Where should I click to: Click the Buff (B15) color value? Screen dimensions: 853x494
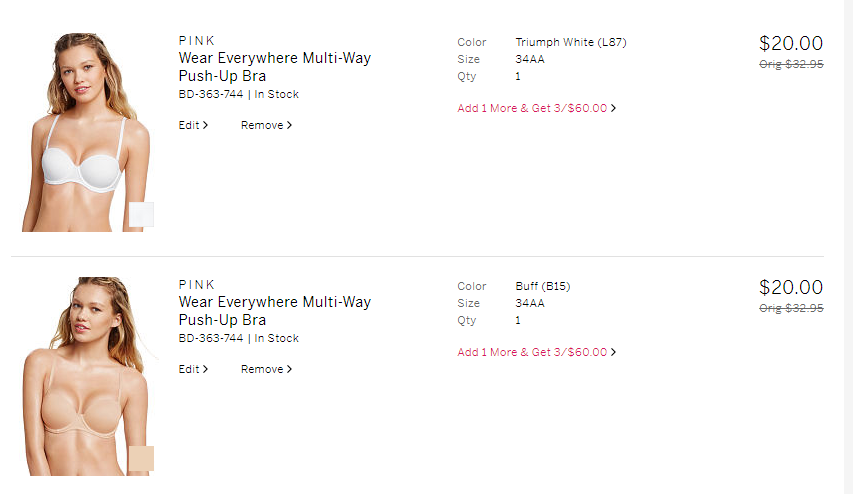pos(543,286)
